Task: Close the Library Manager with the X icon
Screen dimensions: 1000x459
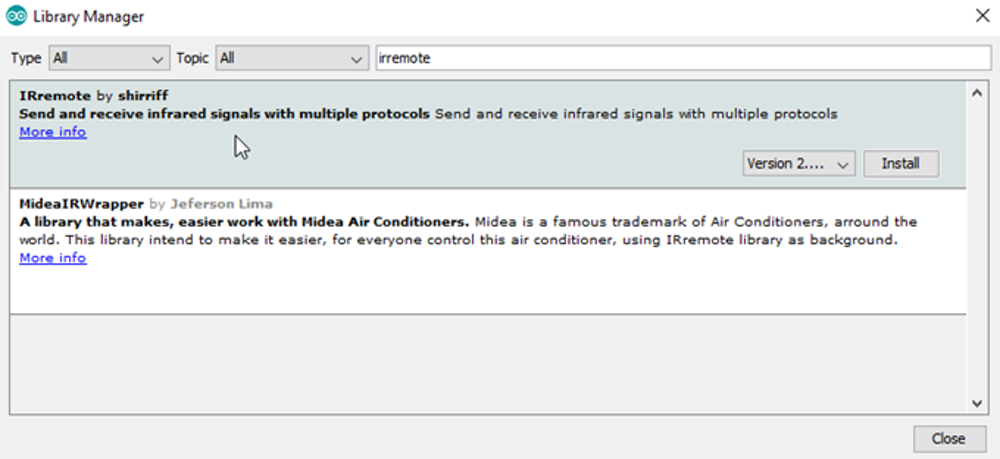Action: 981,16
